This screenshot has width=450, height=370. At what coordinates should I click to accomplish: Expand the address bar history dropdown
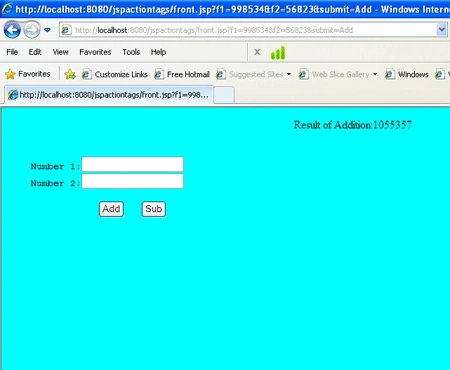click(x=441, y=30)
